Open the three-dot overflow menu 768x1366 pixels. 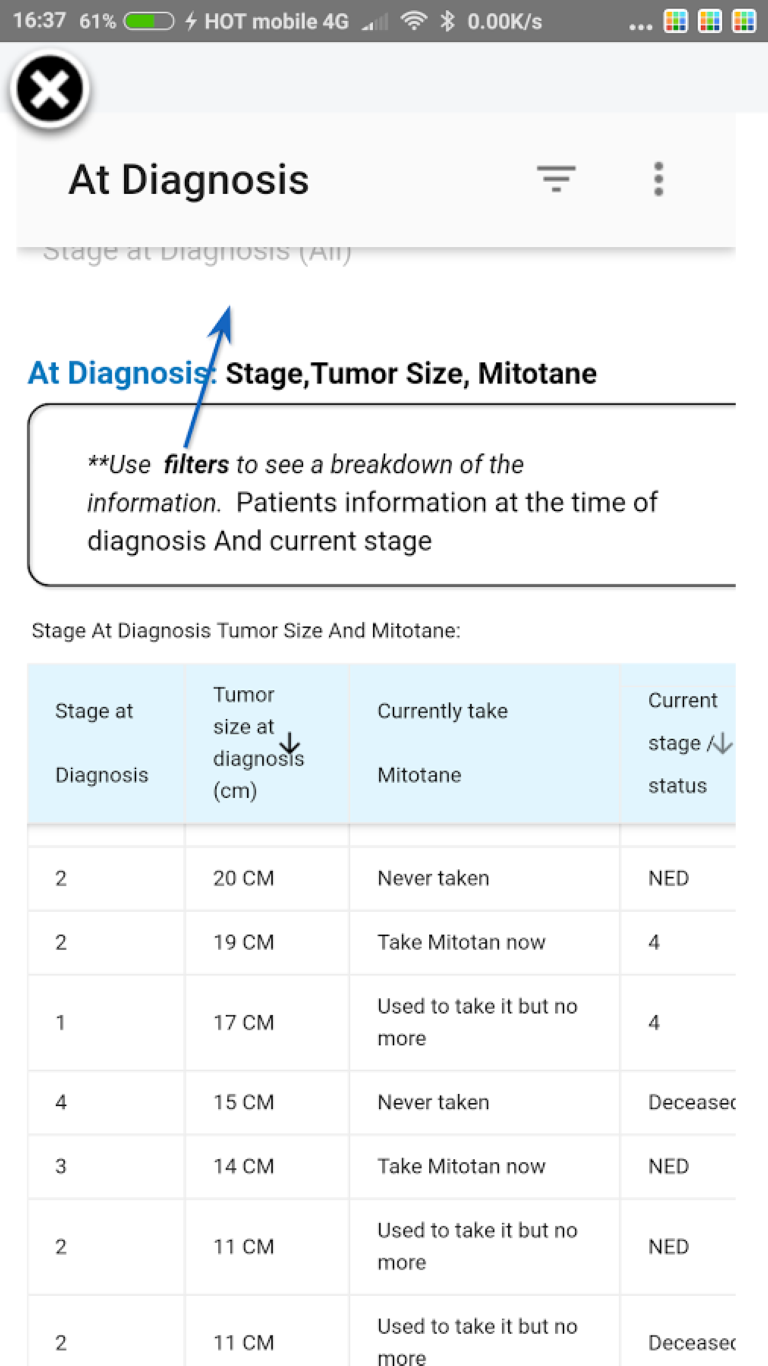658,179
